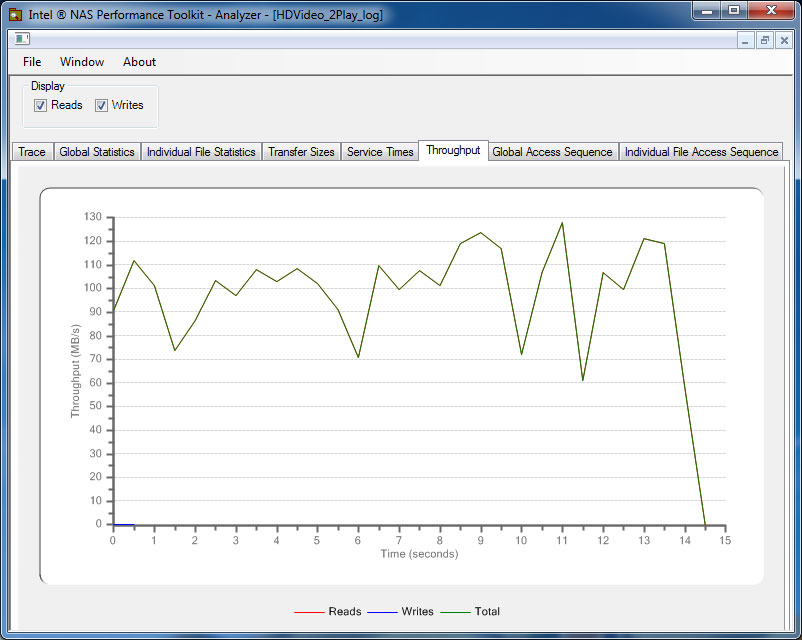Maximize the main Analyzer window
This screenshot has width=802, height=640.
click(x=734, y=11)
